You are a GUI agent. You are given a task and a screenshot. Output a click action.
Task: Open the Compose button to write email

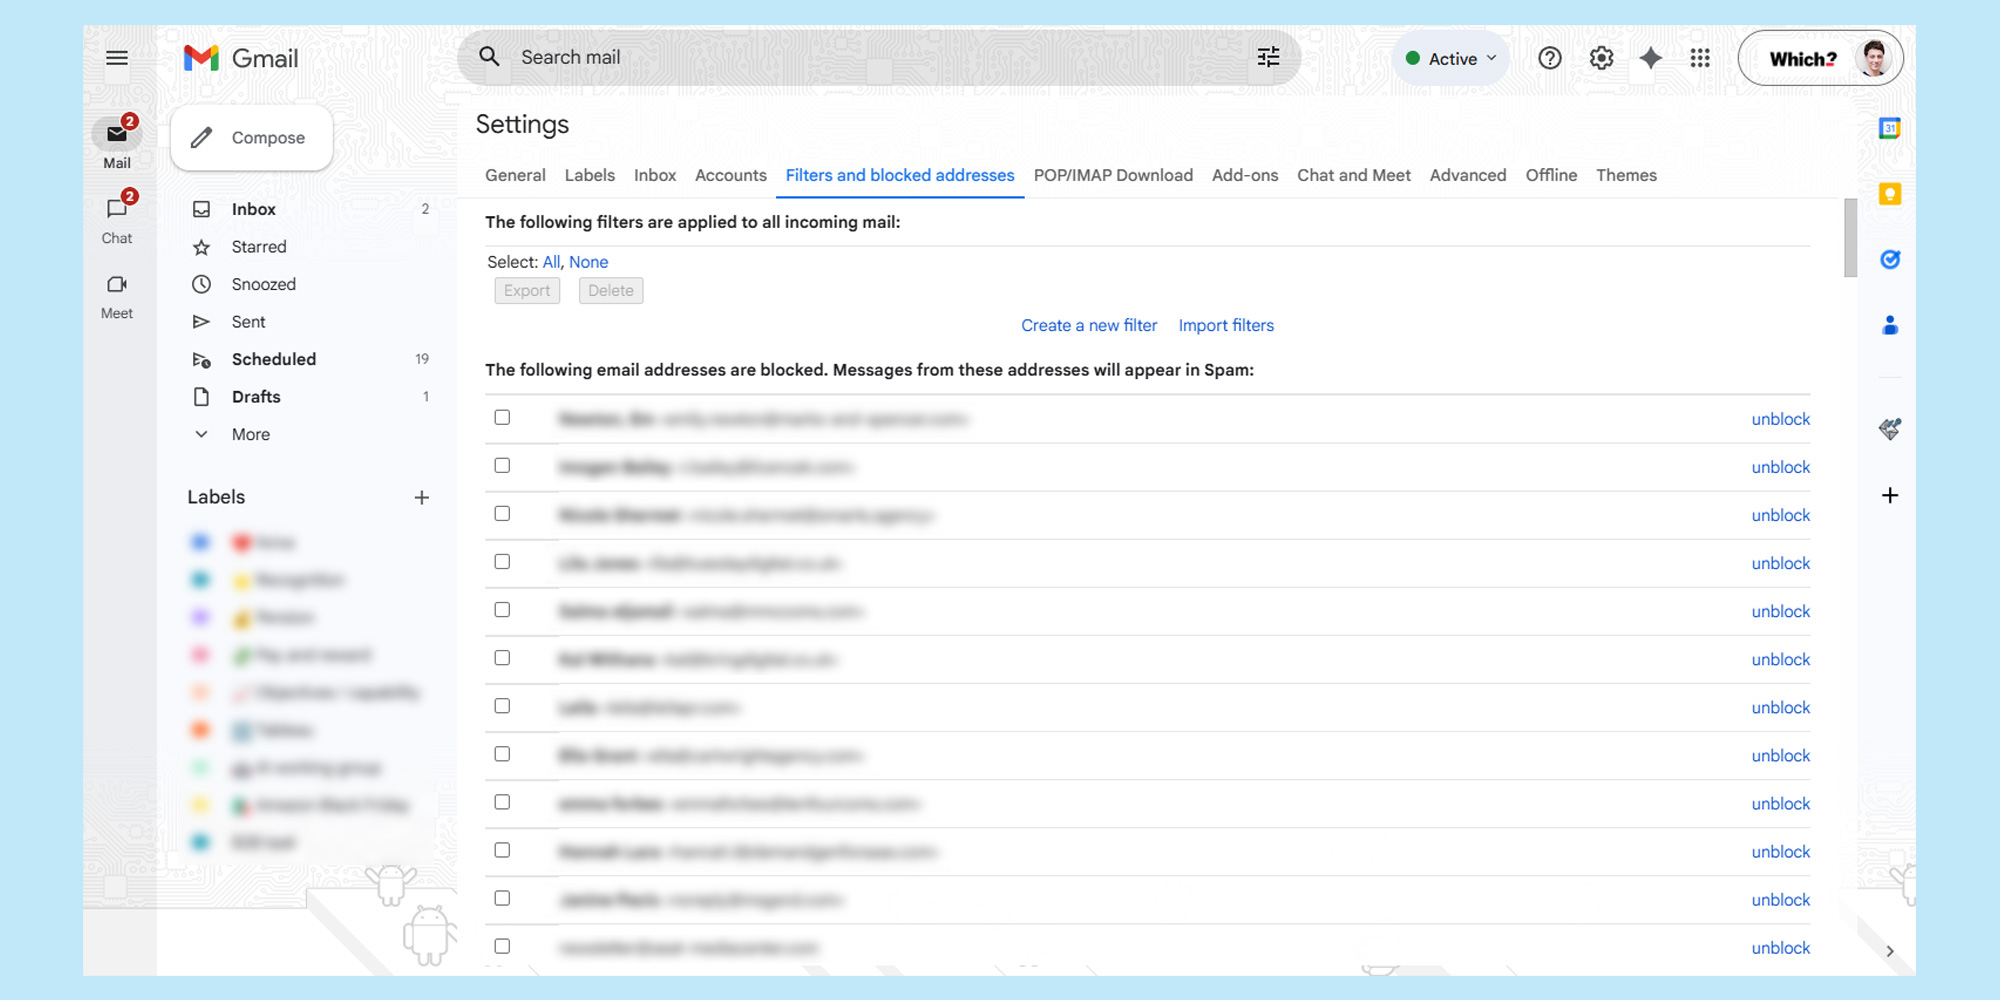(251, 137)
